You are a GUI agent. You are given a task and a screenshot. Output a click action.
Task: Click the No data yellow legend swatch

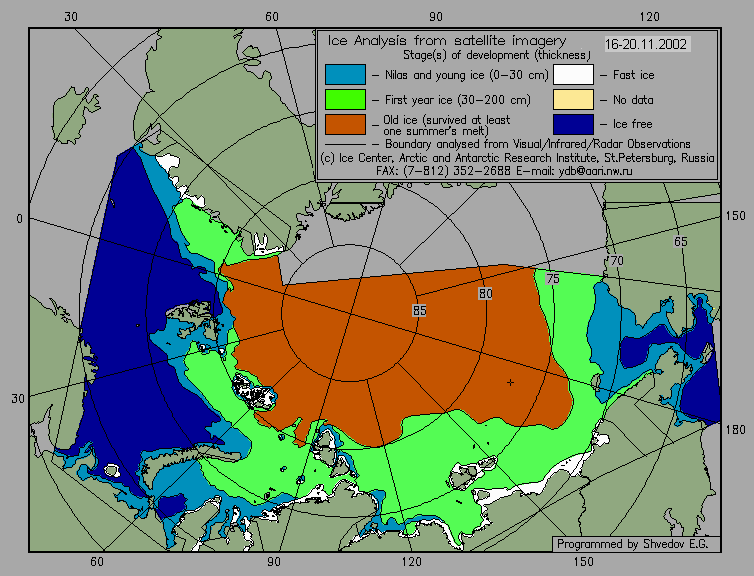tap(573, 100)
